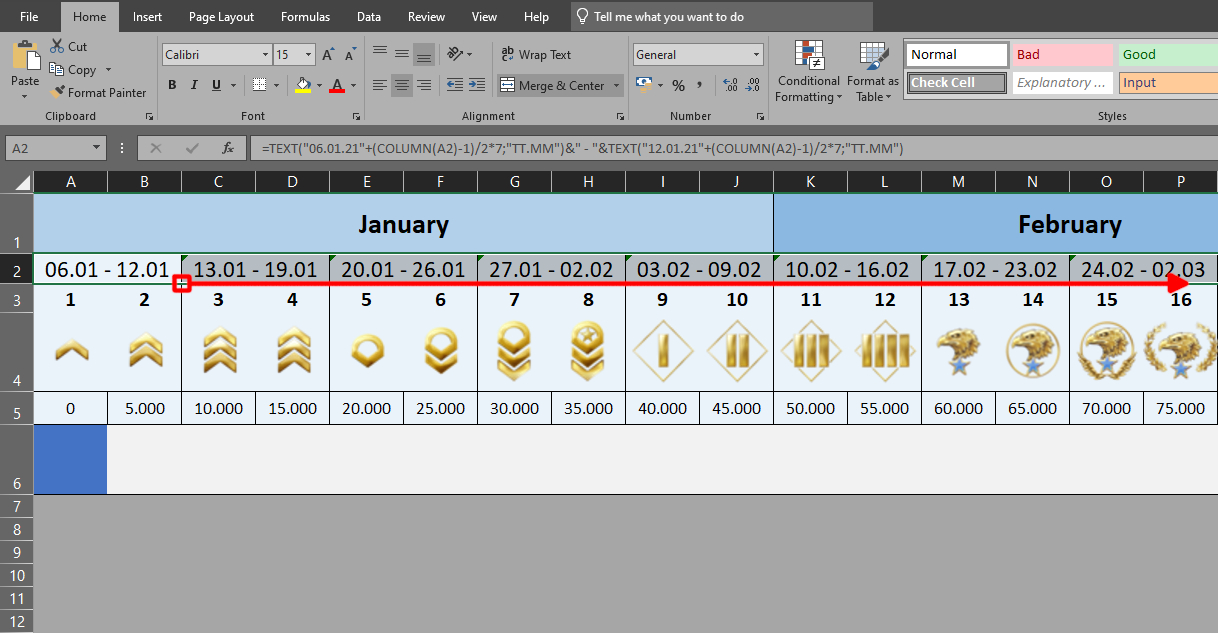Align text right

point(424,85)
